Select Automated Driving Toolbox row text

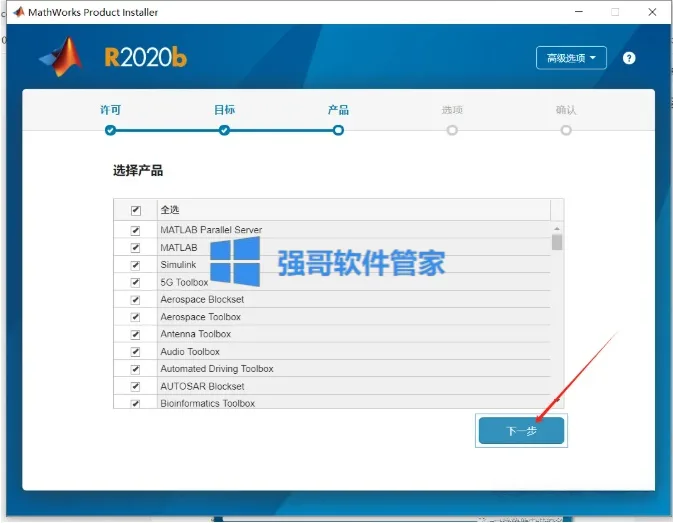(x=217, y=369)
